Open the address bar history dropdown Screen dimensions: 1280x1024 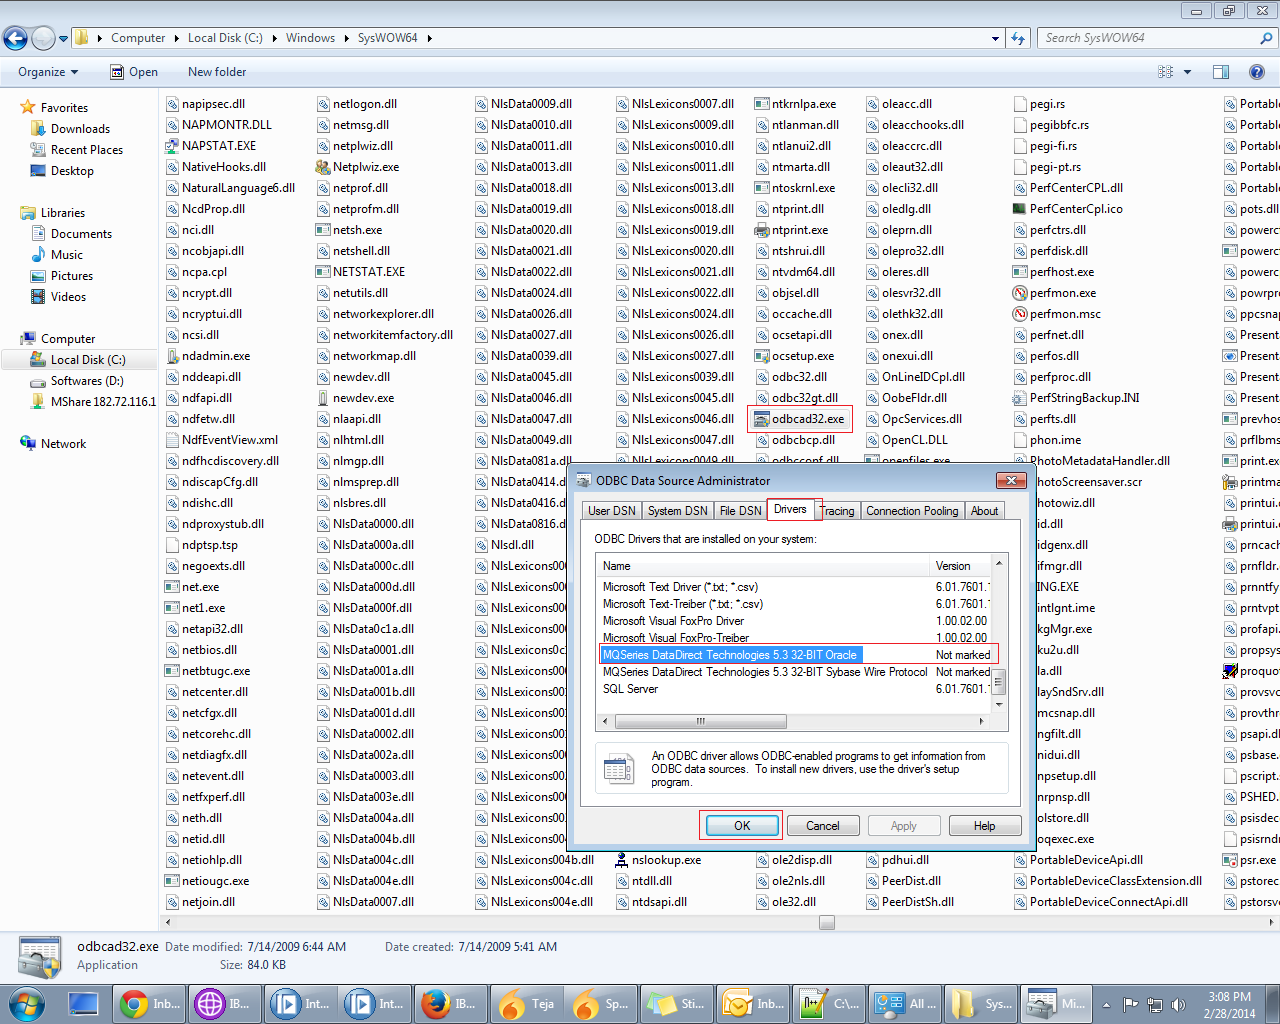995,38
